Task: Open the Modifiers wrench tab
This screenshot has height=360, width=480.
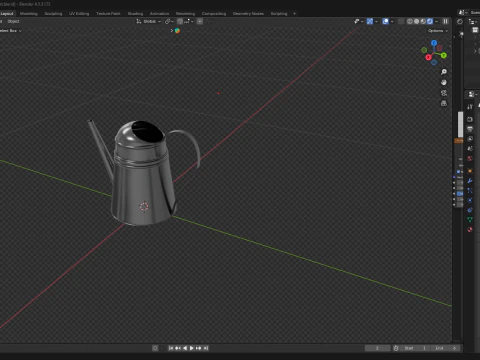Action: tap(470, 181)
